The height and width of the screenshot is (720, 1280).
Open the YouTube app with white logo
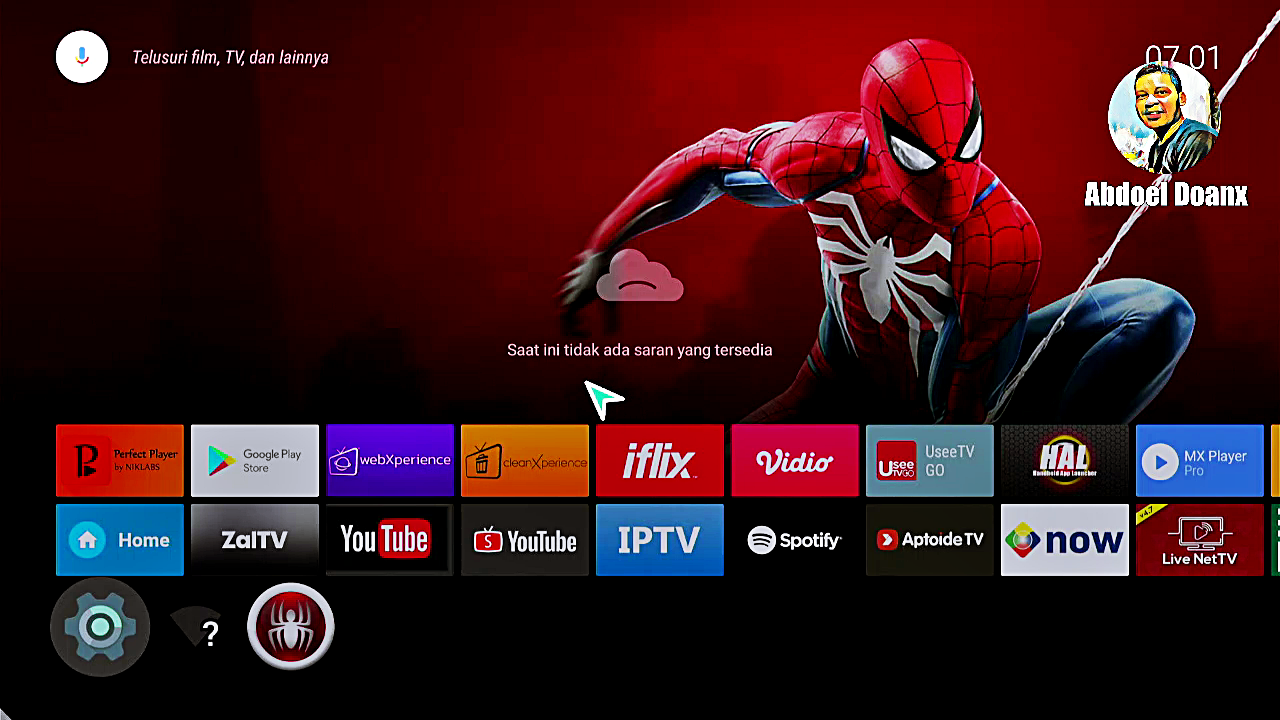click(390, 540)
